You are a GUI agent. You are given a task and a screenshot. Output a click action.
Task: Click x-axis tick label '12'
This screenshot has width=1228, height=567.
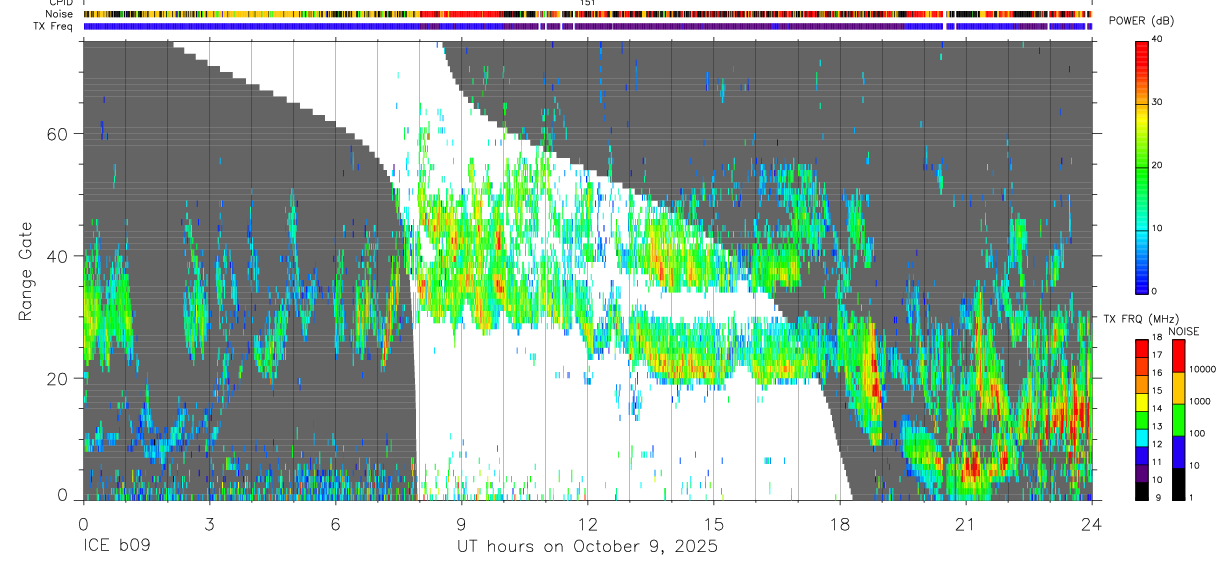pyautogui.click(x=587, y=523)
